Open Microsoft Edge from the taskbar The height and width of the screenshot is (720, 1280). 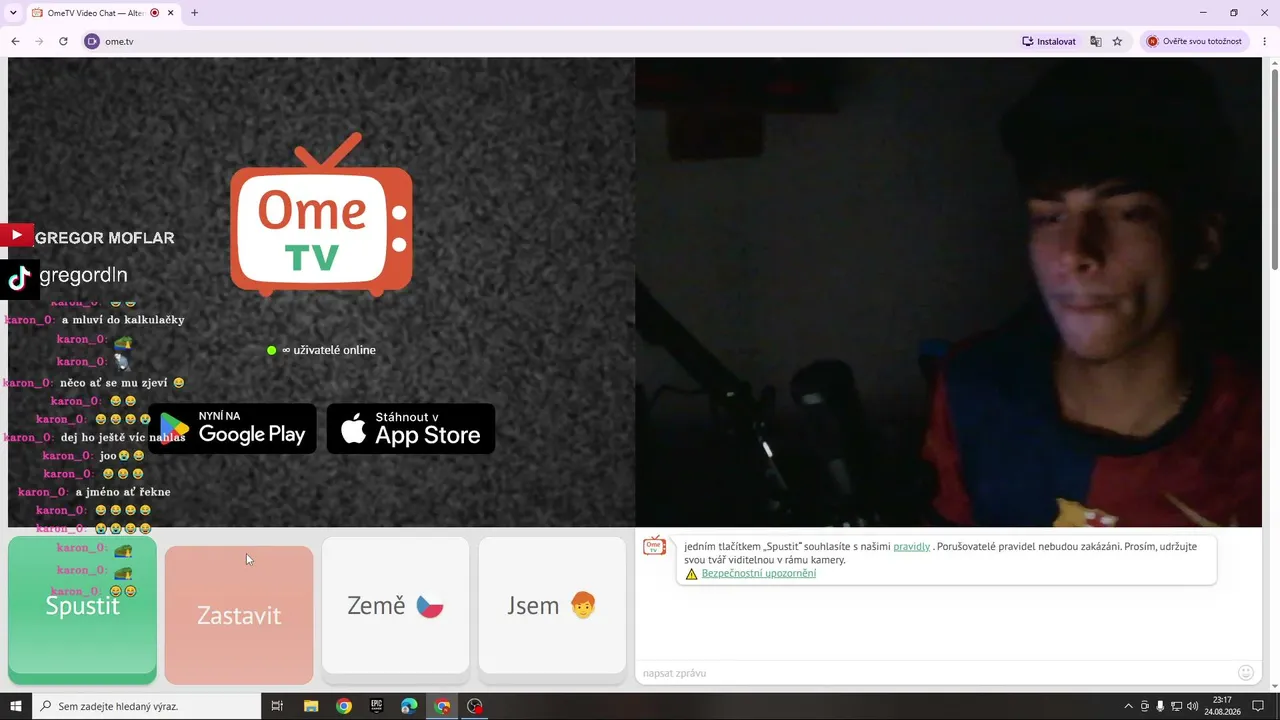(x=409, y=706)
